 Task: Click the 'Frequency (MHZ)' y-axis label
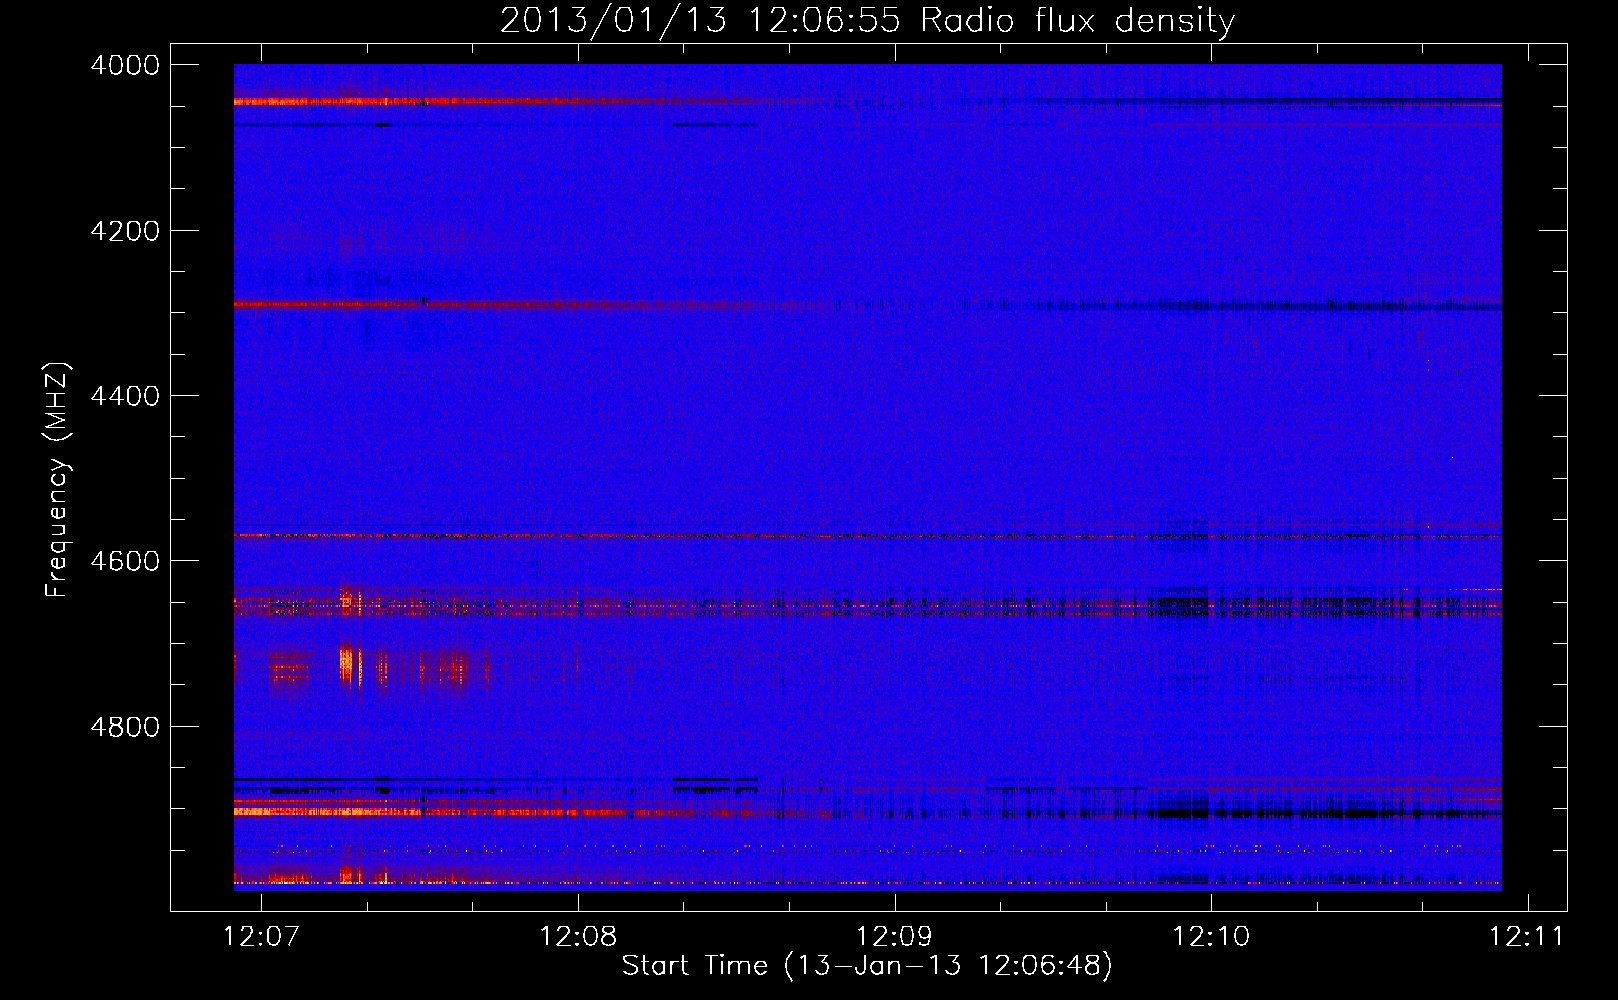click(58, 480)
